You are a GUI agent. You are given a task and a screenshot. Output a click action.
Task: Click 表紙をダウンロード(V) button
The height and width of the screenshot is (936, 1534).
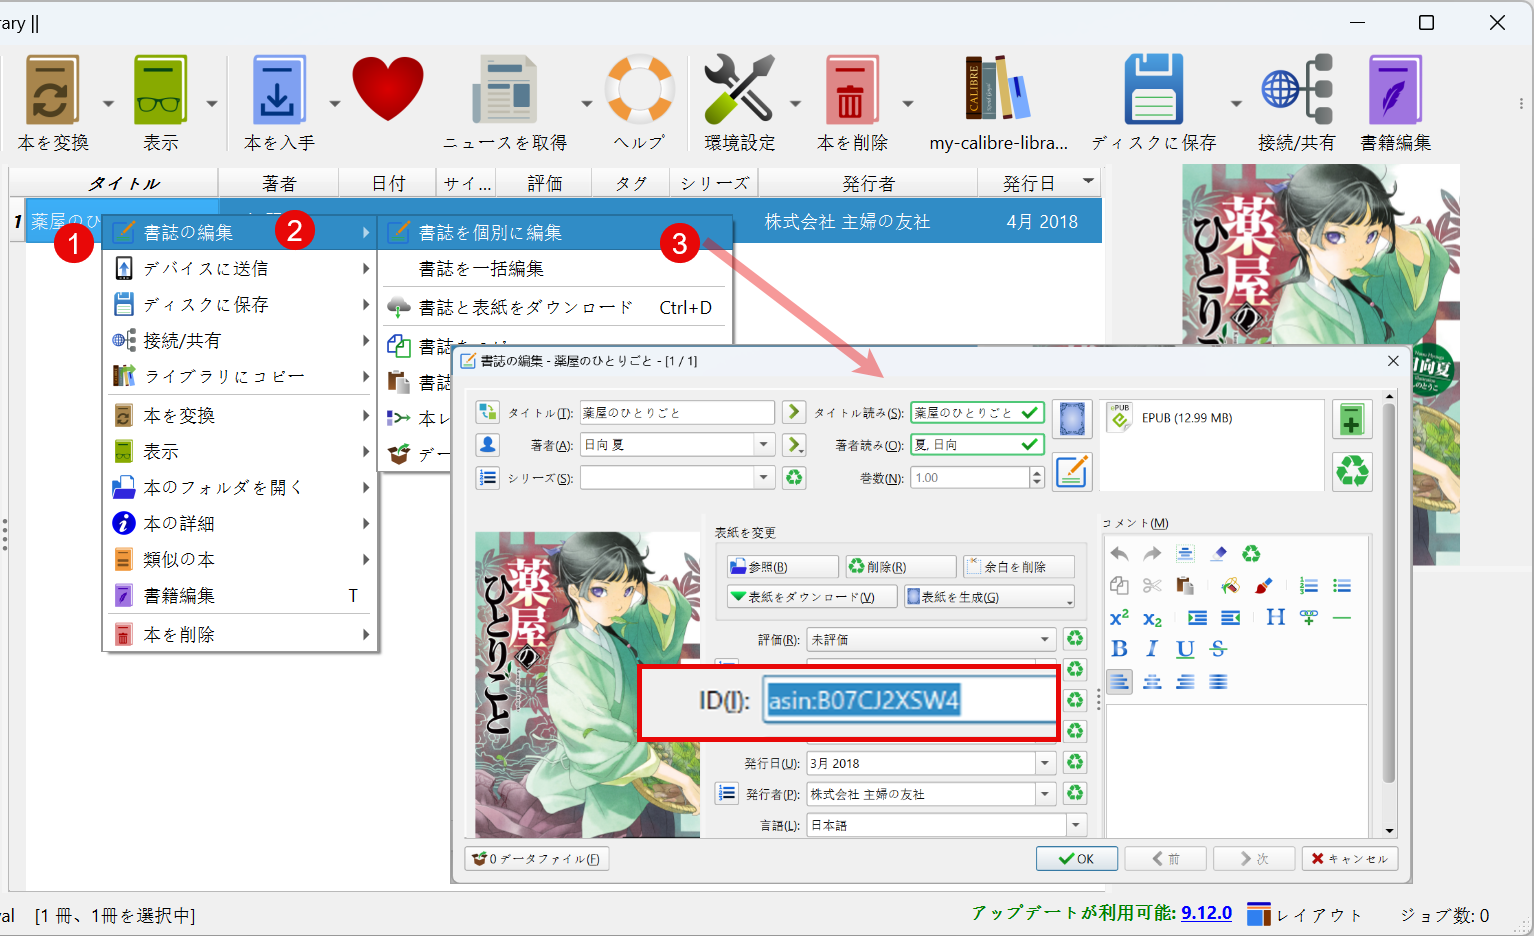click(x=812, y=597)
